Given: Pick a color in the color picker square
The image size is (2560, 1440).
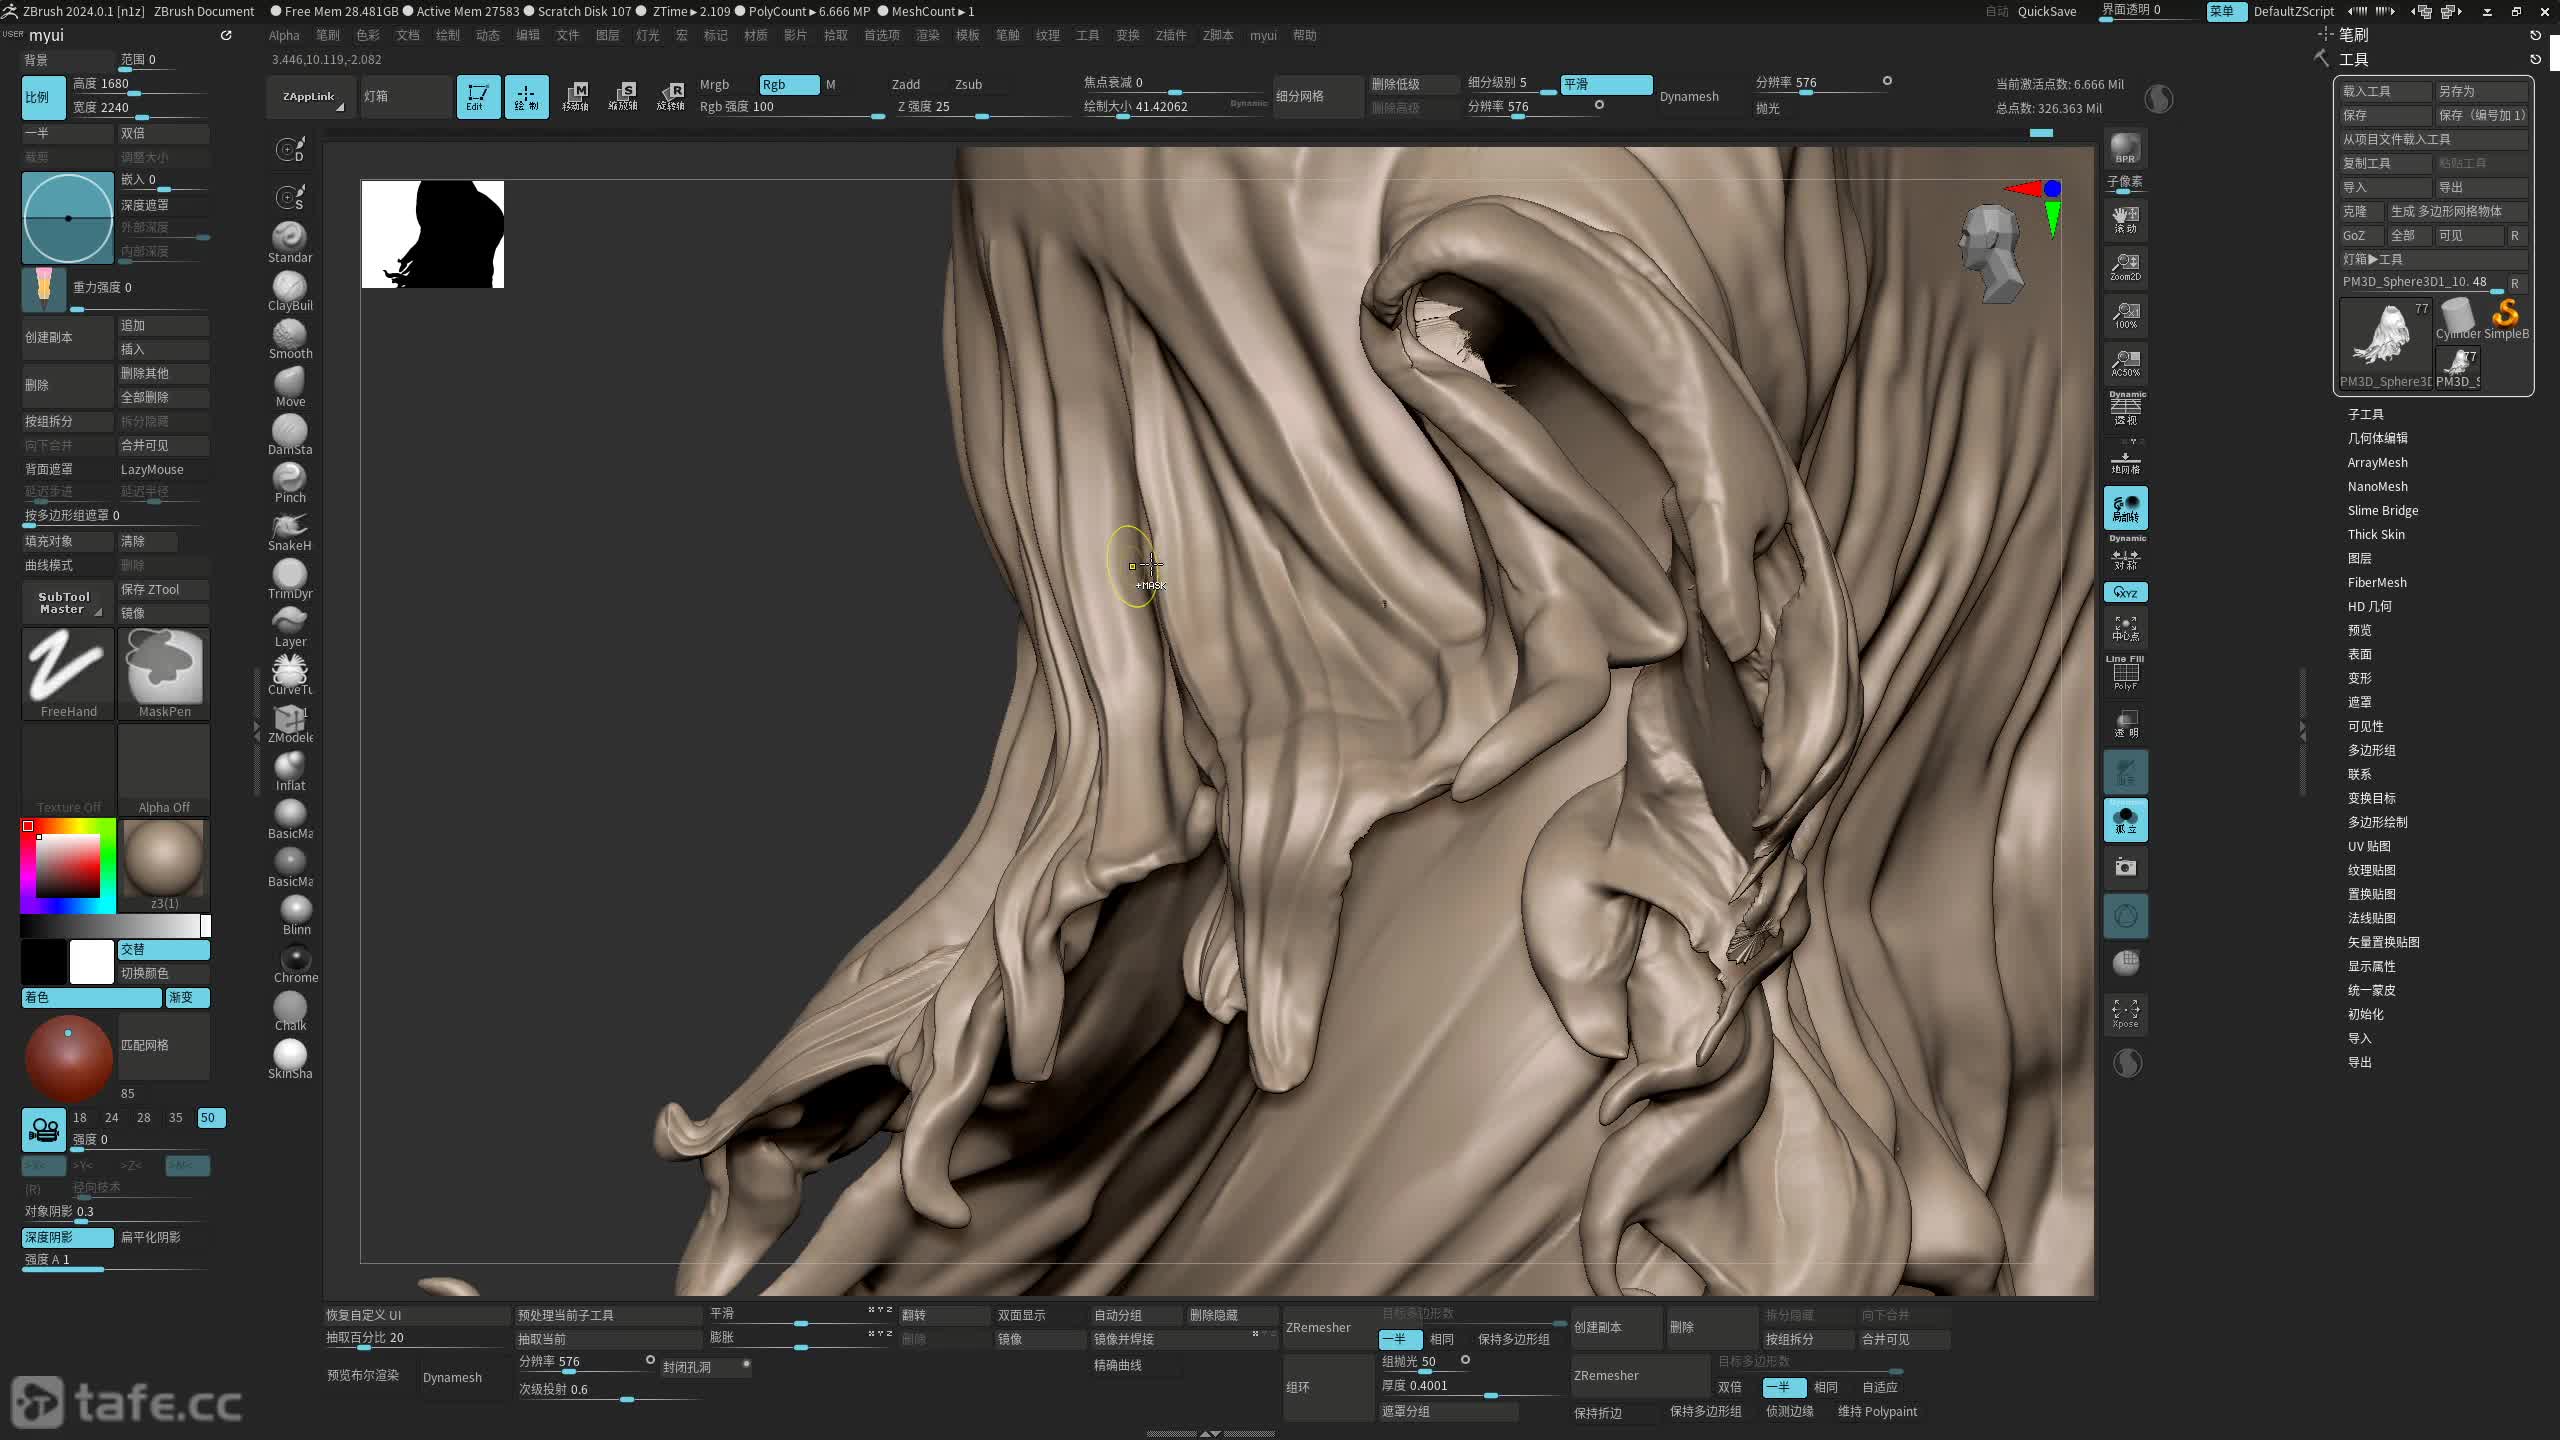Looking at the screenshot, I should coord(68,865).
